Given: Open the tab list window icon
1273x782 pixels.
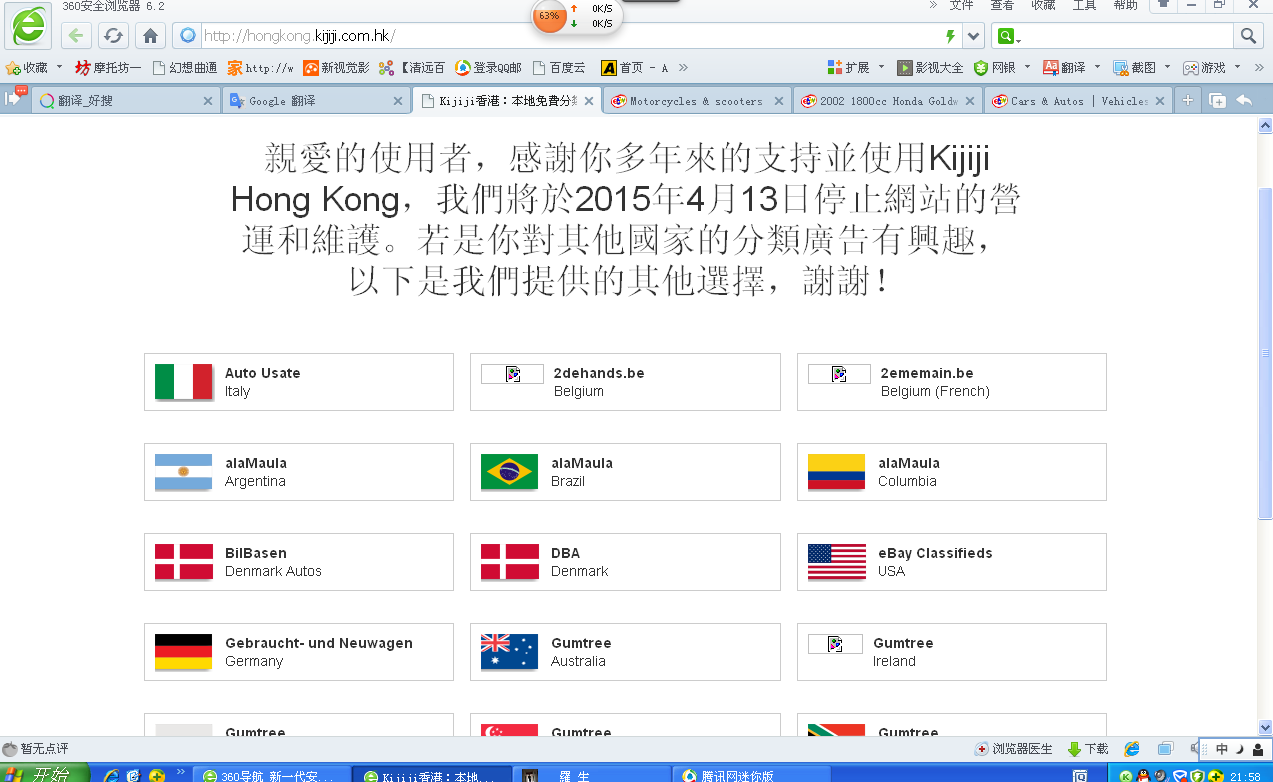Looking at the screenshot, I should [x=1217, y=100].
